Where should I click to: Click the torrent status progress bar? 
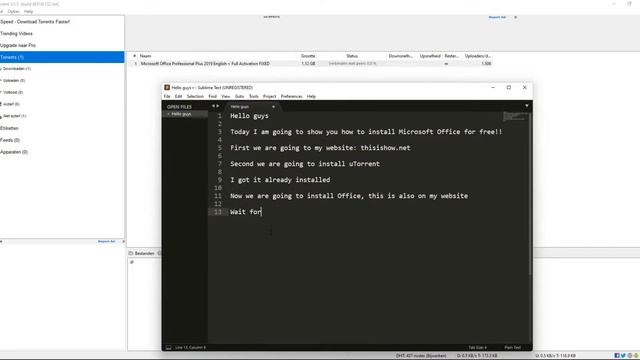pyautogui.click(x=353, y=64)
